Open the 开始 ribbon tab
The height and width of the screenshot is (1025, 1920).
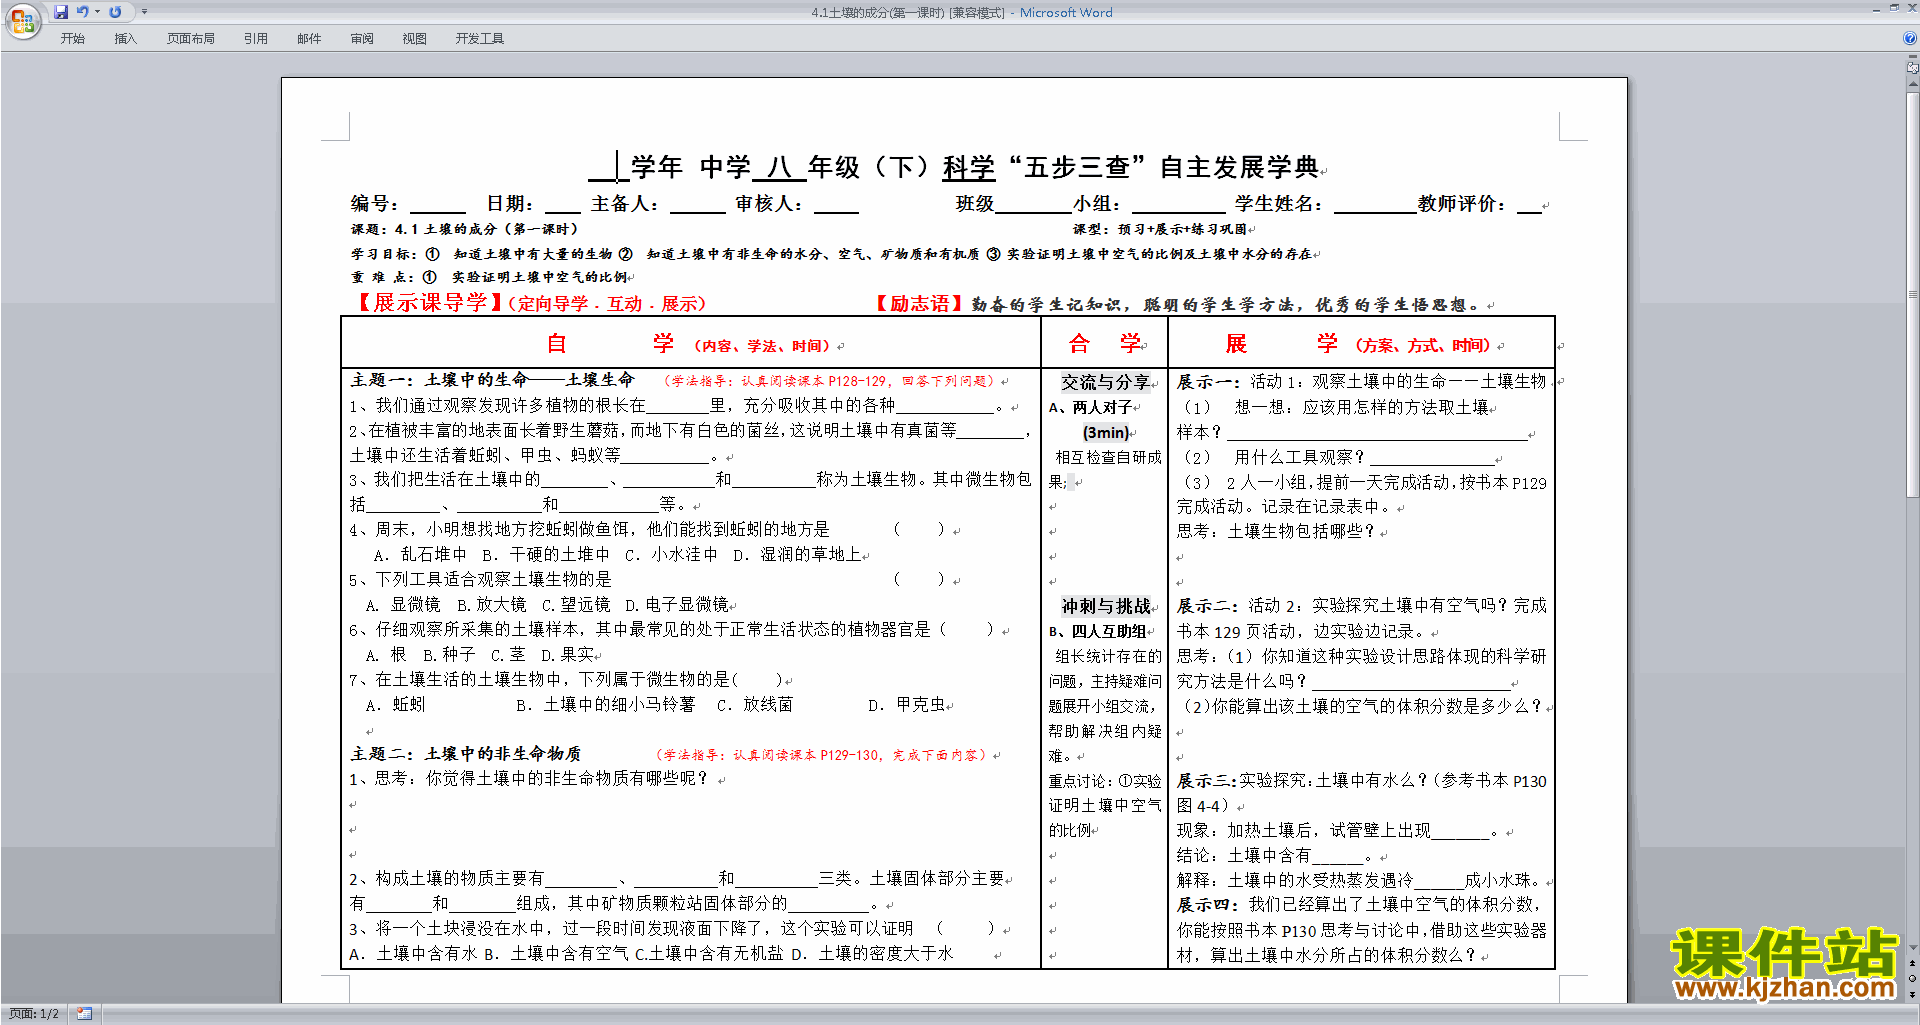coord(72,39)
